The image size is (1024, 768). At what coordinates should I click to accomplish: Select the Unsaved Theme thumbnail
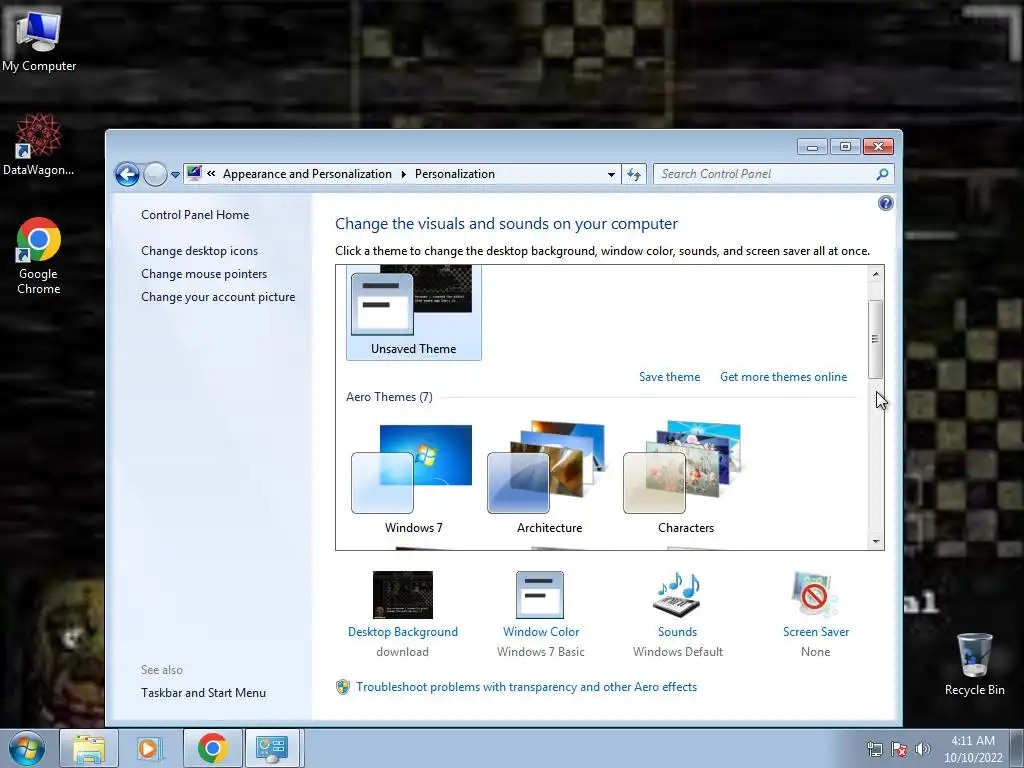[x=413, y=312]
